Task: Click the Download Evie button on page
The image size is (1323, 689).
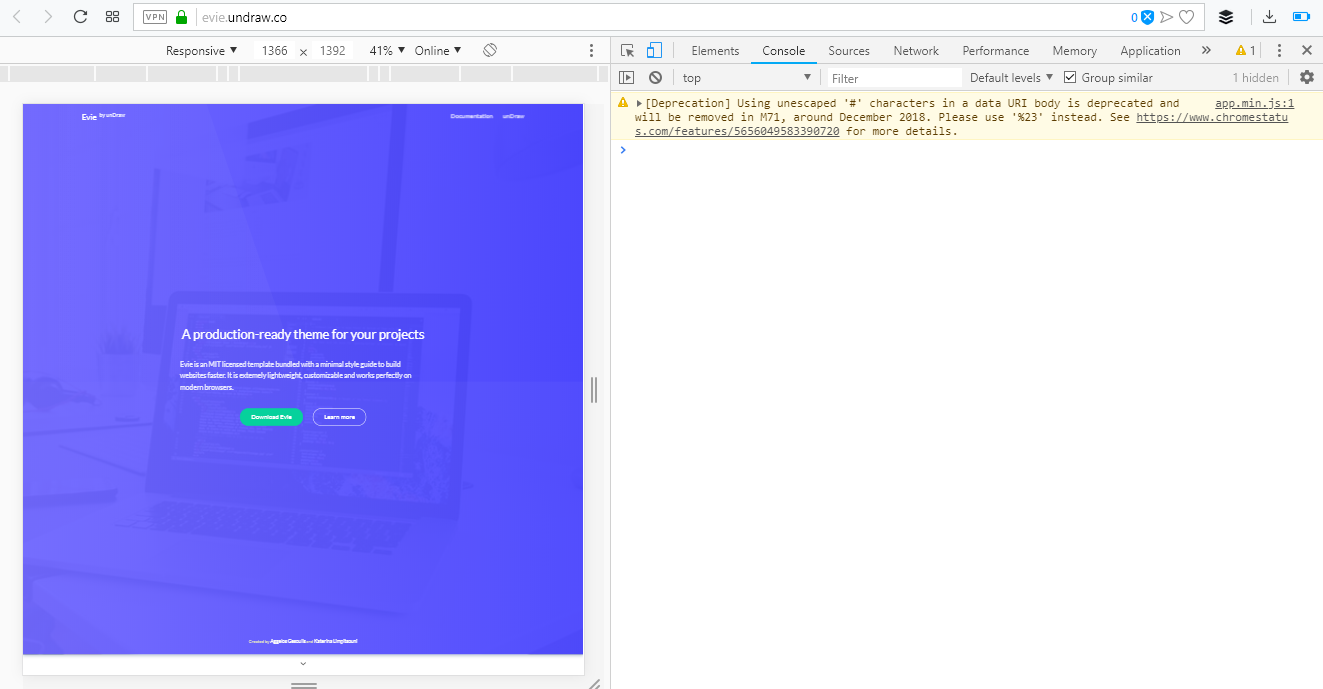Action: [x=271, y=417]
